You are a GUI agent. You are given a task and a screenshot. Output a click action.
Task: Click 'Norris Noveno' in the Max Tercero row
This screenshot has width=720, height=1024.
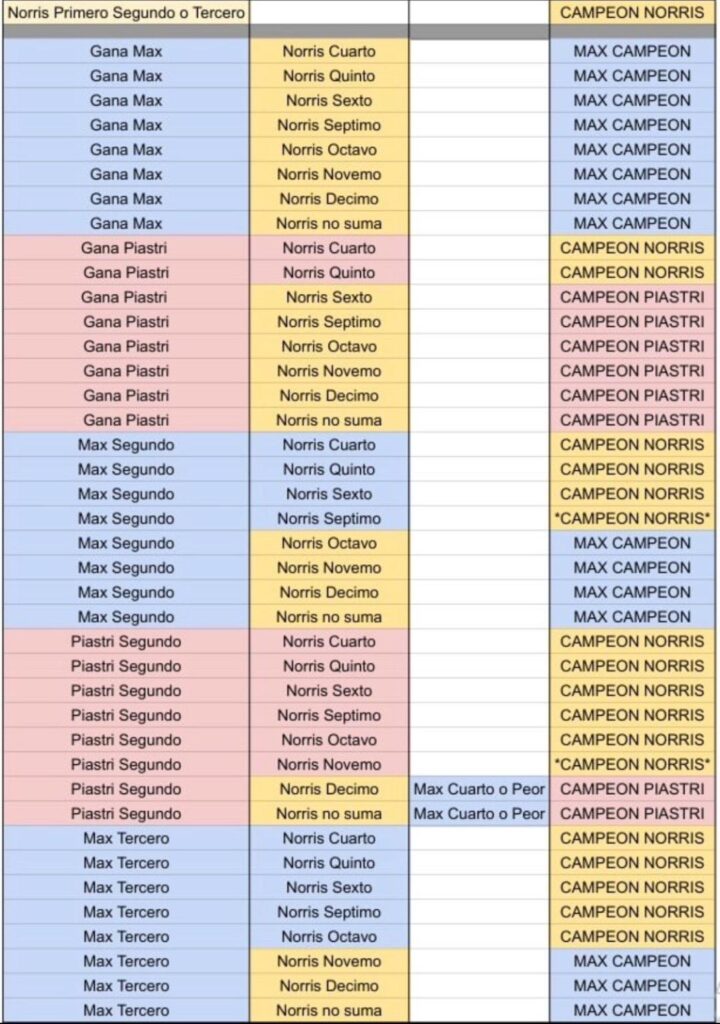(329, 961)
